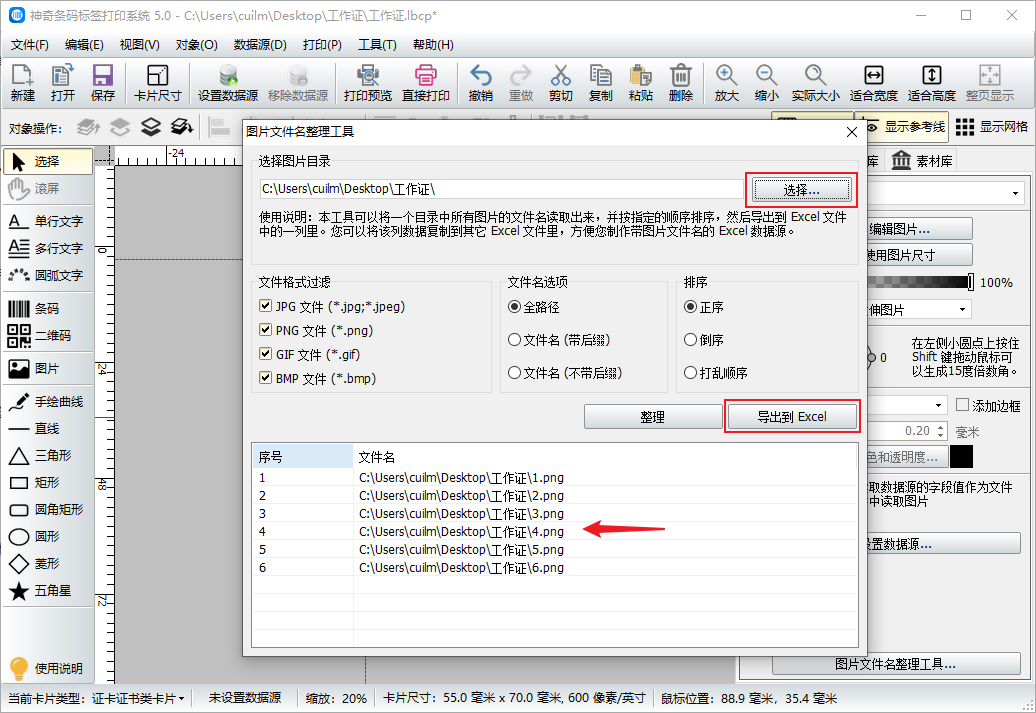This screenshot has height=713, width=1036.
Task: Open the 数据源(D) menu
Action: 260,45
